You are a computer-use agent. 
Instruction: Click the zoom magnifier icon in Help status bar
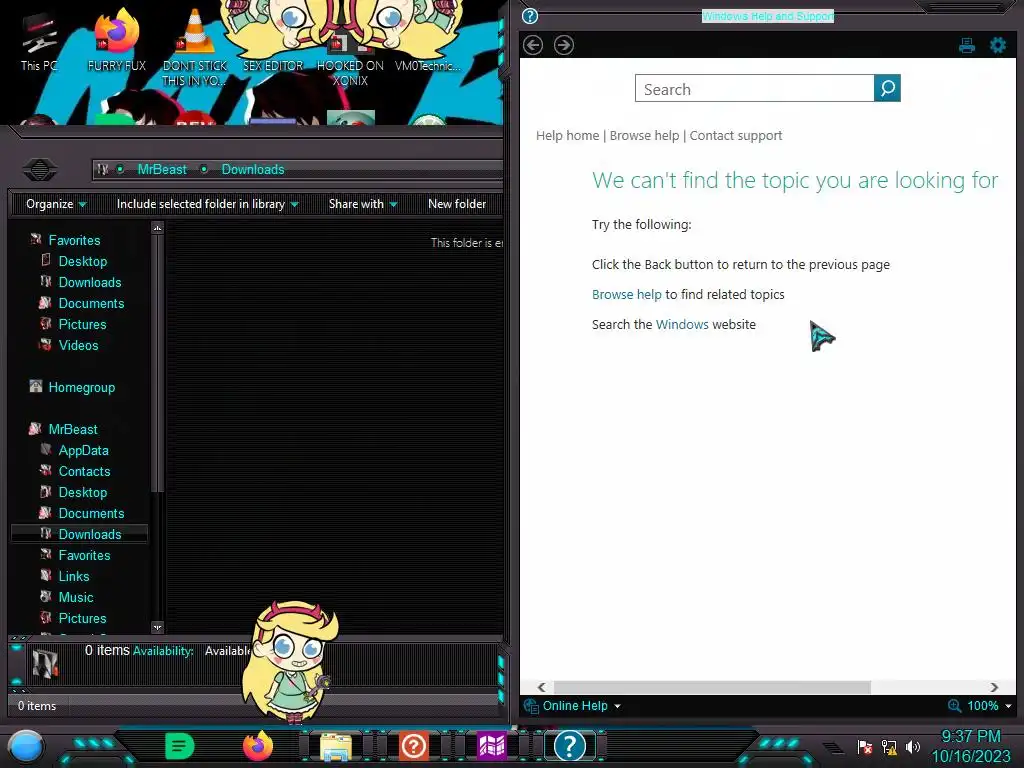[x=954, y=706]
